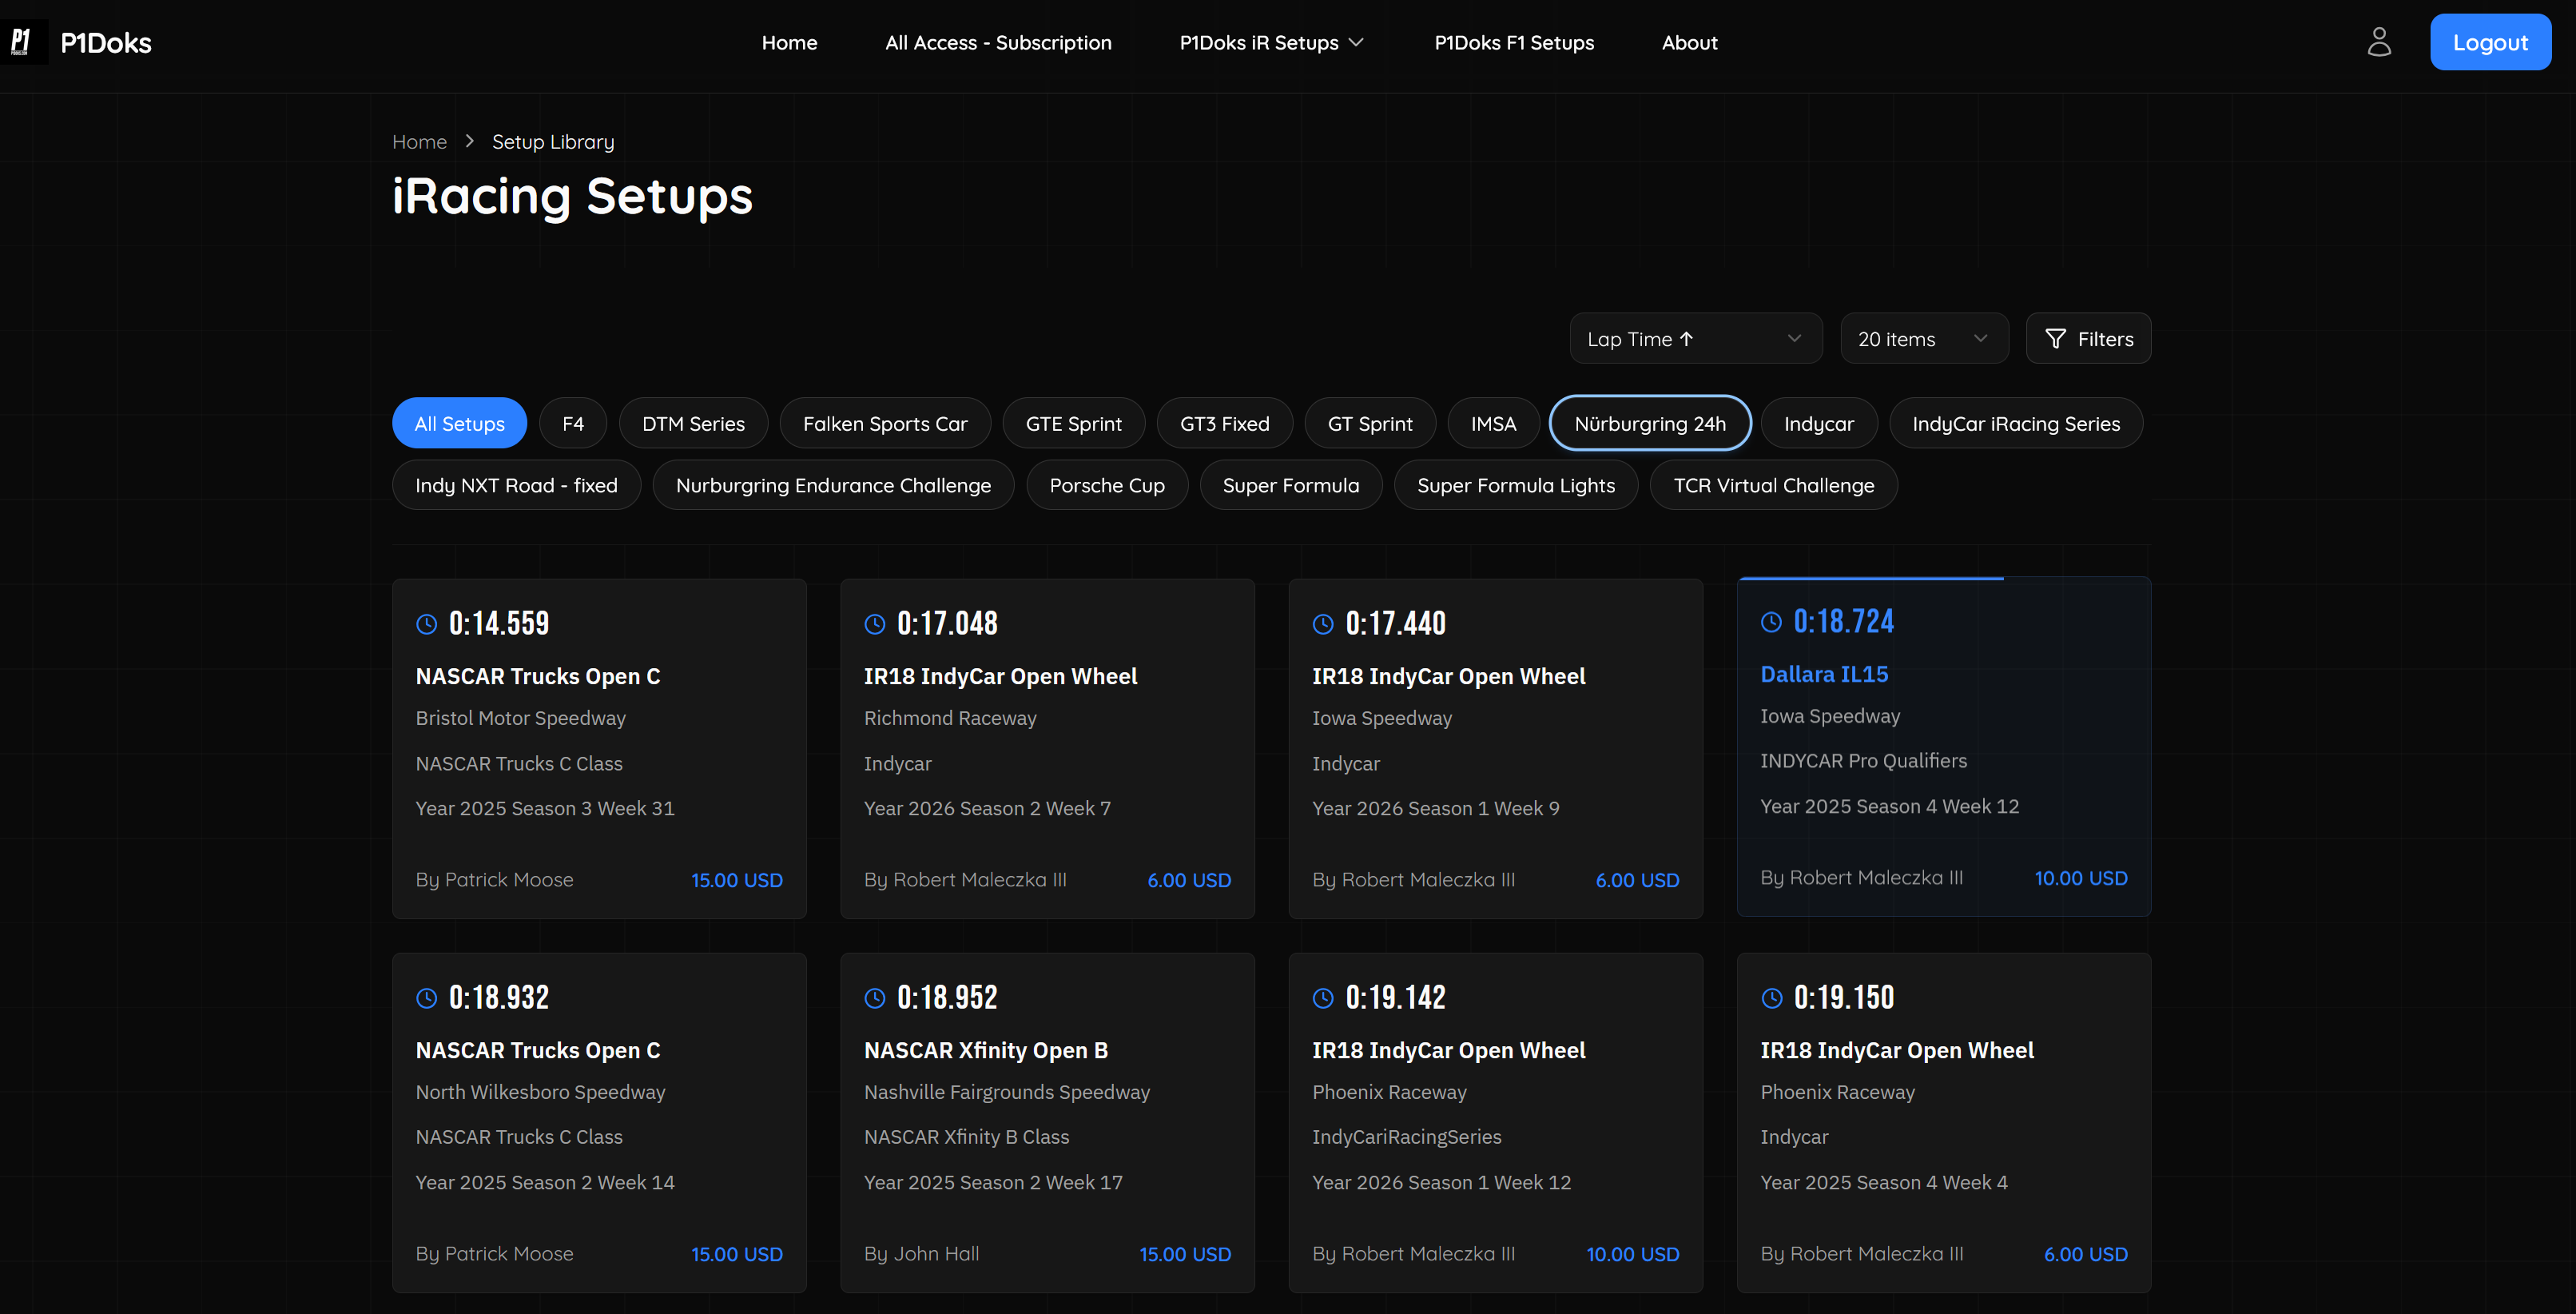Click the clock icon beside 0:18.724
The width and height of the screenshot is (2576, 1314).
pos(1771,622)
